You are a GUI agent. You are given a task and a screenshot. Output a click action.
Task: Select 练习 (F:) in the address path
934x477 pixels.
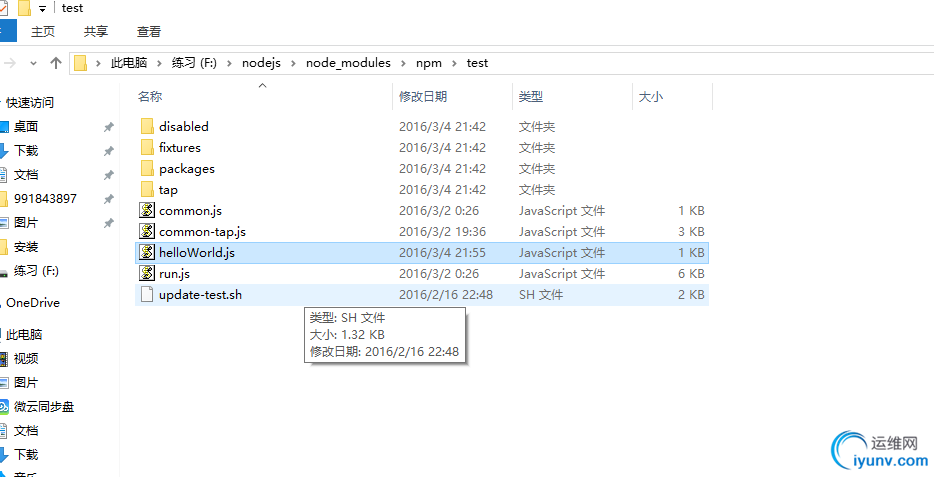(194, 63)
